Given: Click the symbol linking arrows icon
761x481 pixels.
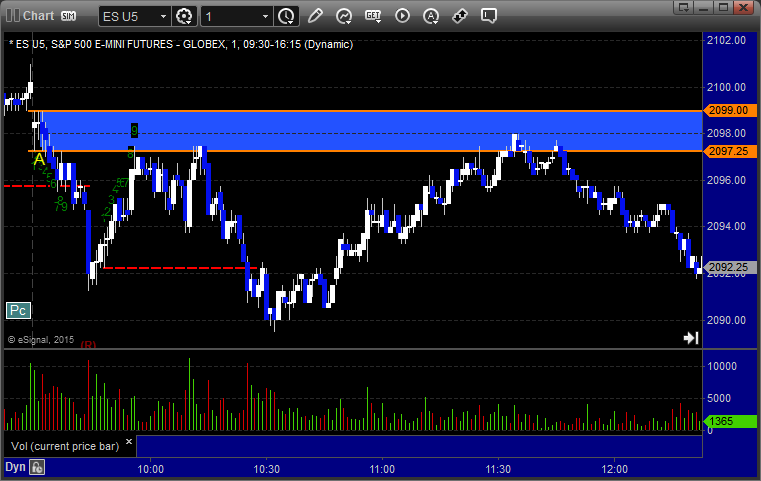Looking at the screenshot, I should 460,16.
